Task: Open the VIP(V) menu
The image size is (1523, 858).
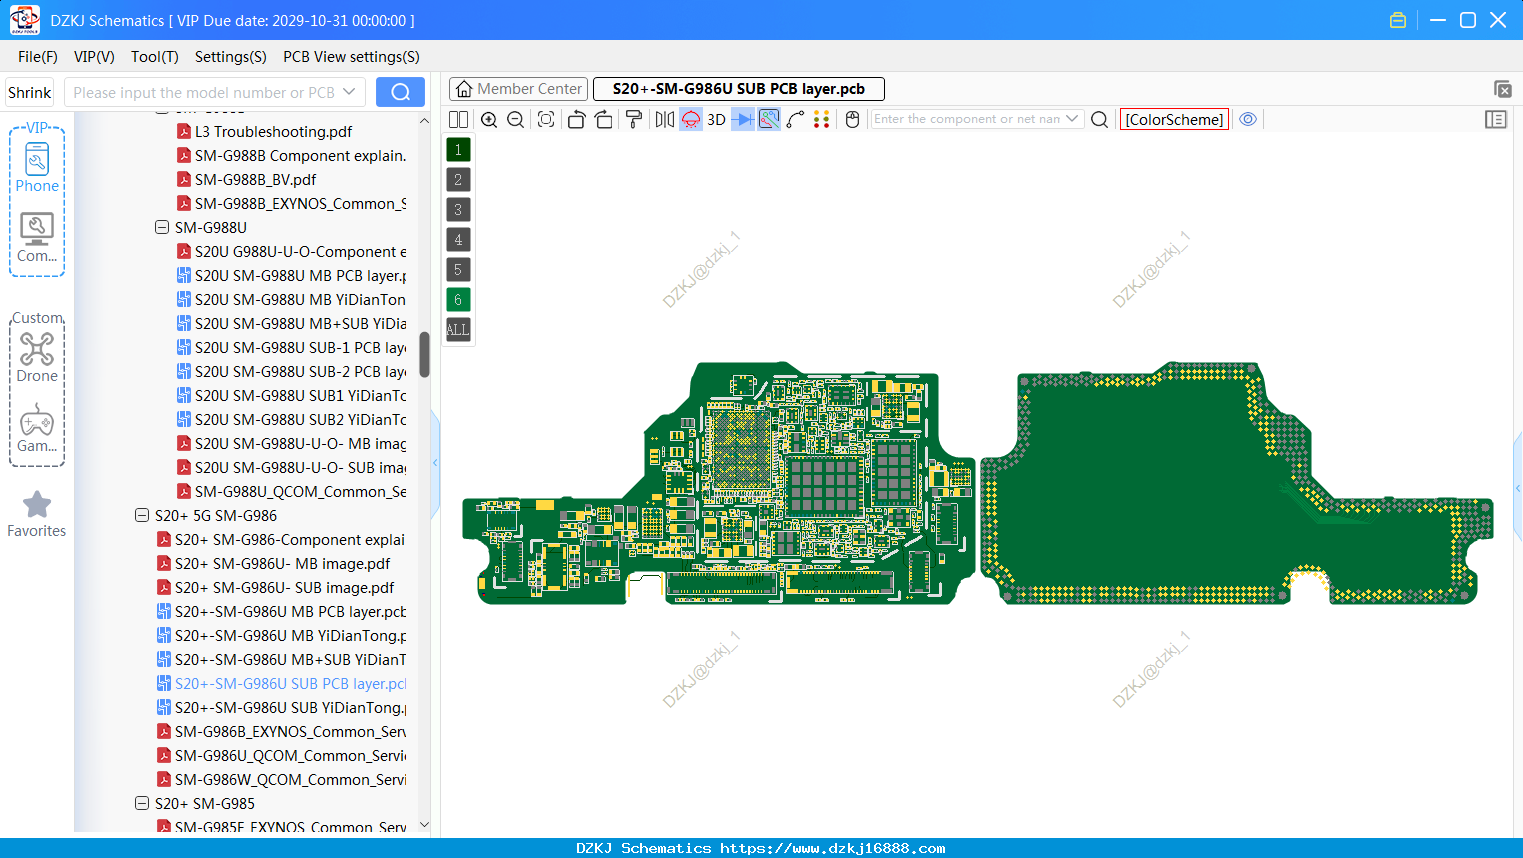Action: coord(94,57)
